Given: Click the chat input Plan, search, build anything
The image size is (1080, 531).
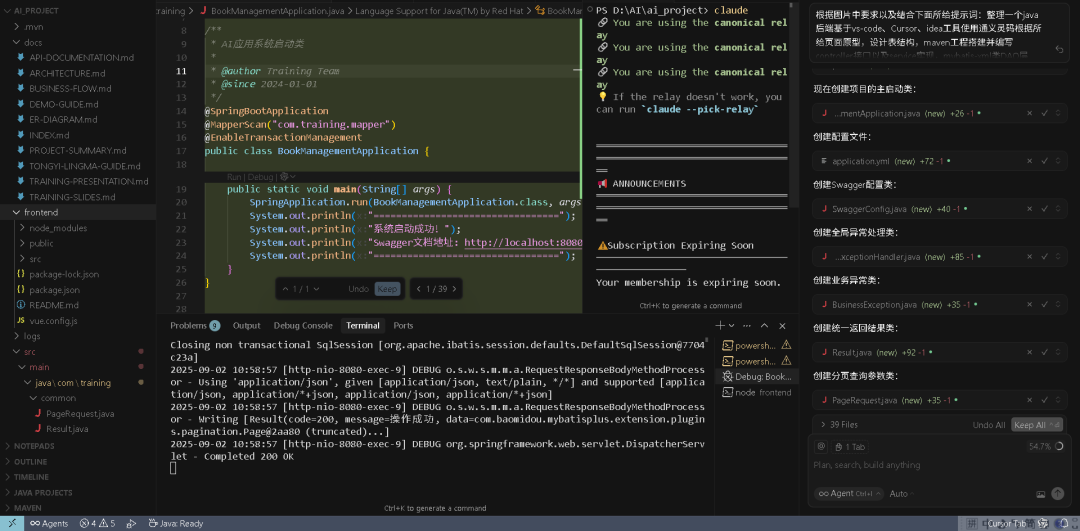Looking at the screenshot, I should [939, 465].
